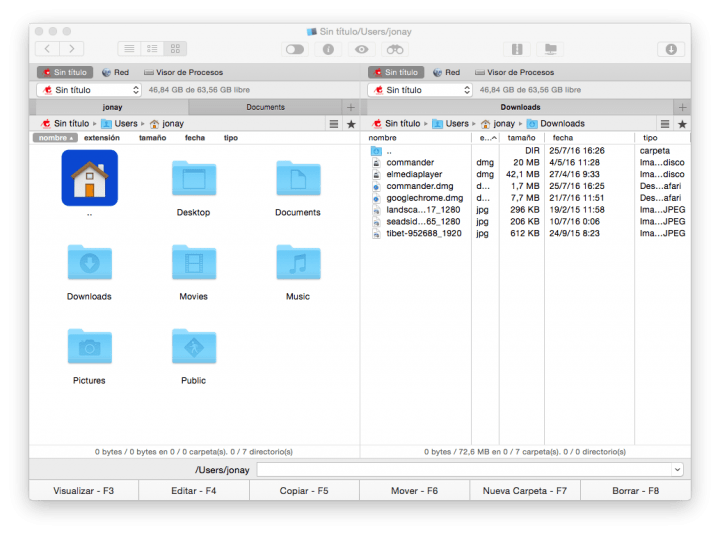Click Users in right breadcrumb path
Viewport: 720px width, 535px height.
(x=450, y=124)
